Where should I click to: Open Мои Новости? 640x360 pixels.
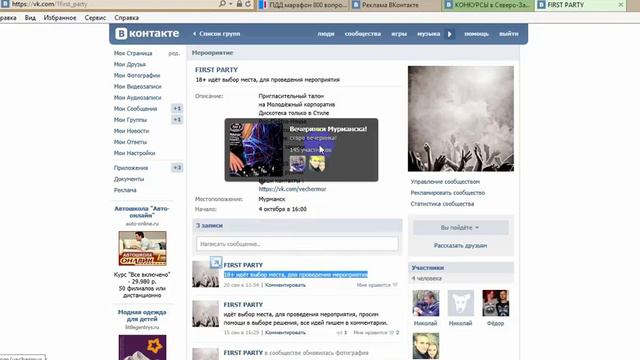pos(131,131)
